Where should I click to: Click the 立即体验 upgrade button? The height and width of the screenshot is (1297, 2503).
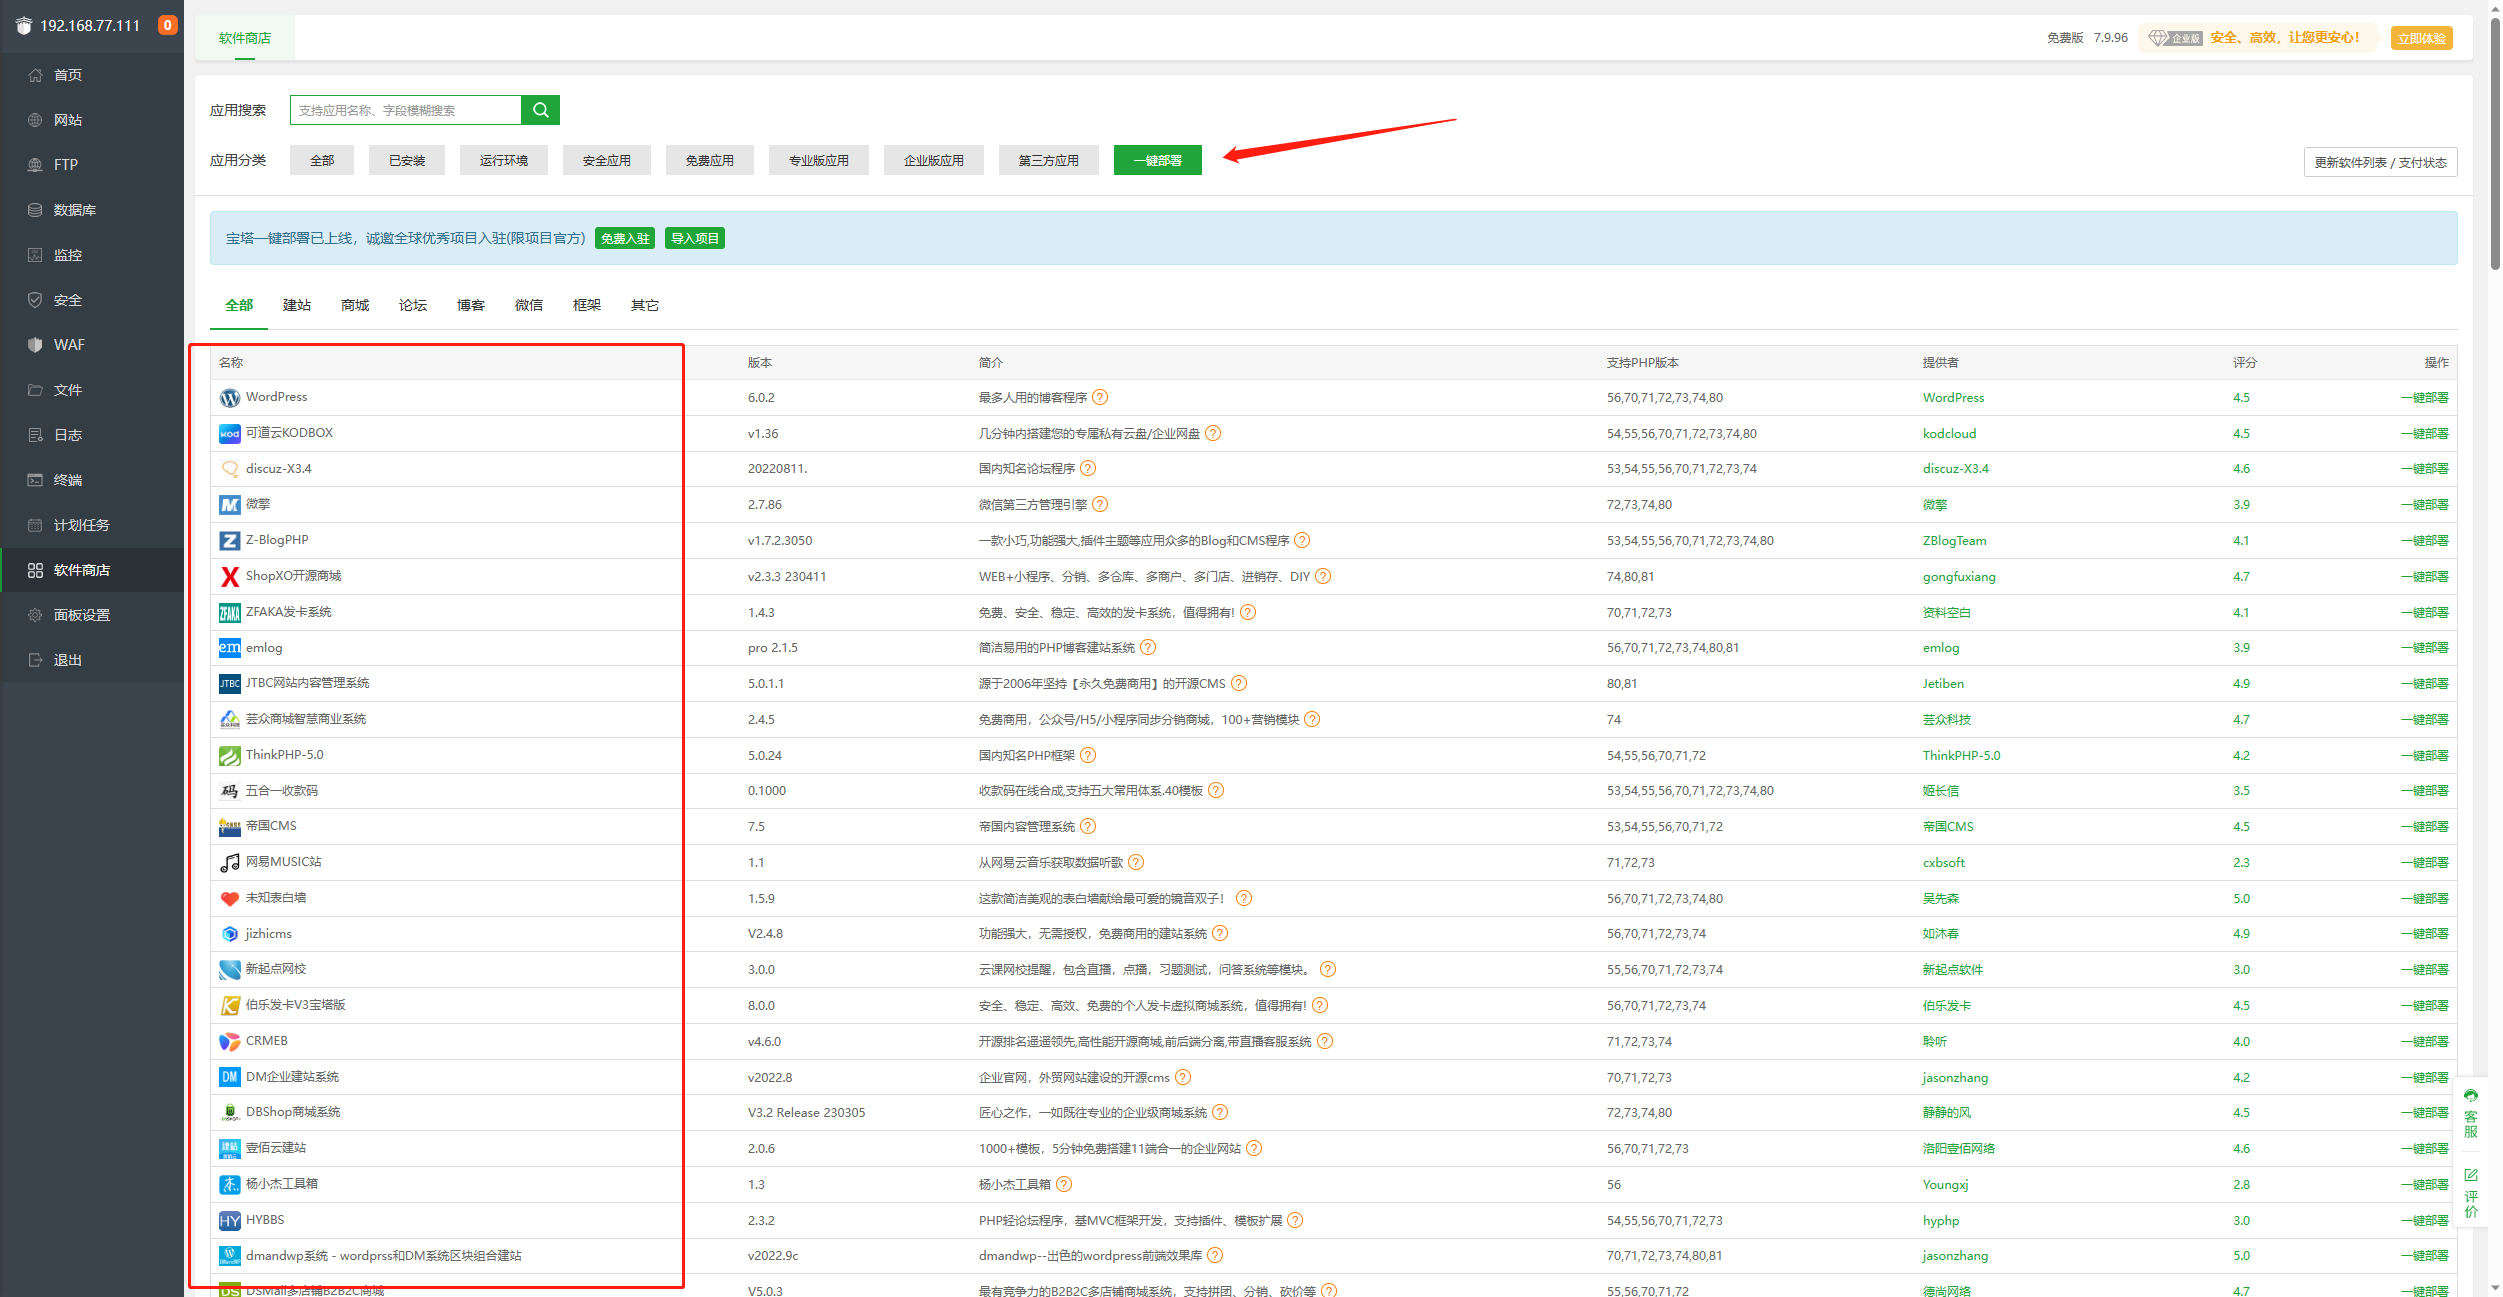pyautogui.click(x=2422, y=38)
